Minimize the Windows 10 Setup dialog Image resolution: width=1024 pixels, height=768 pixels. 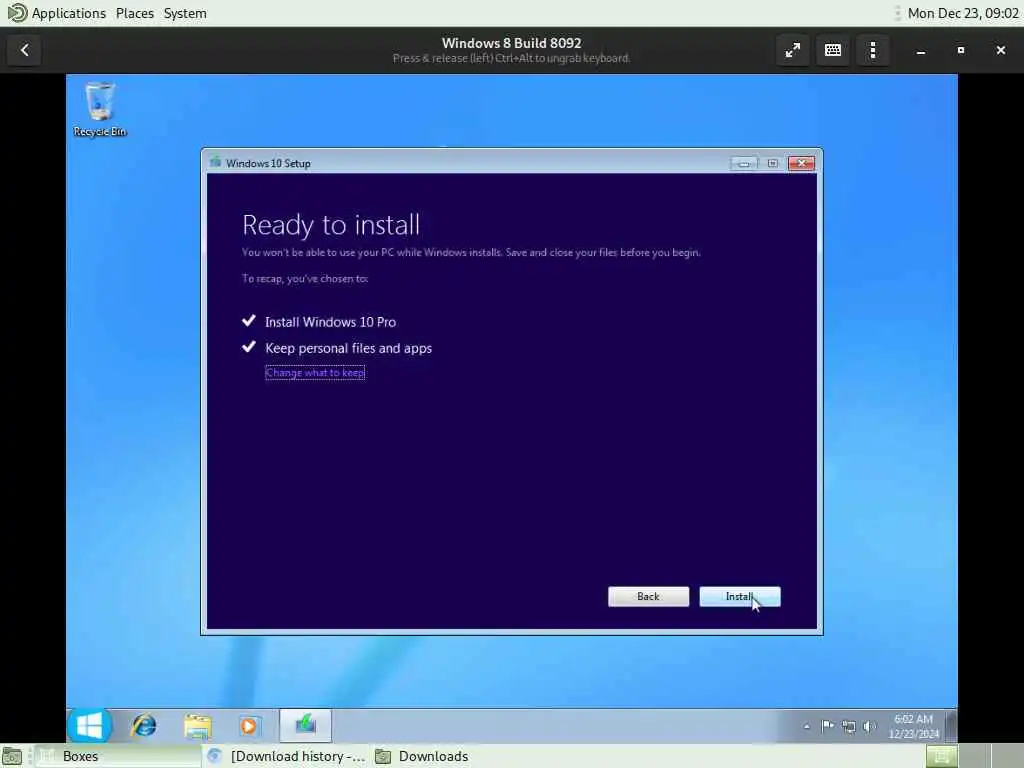tap(744, 163)
